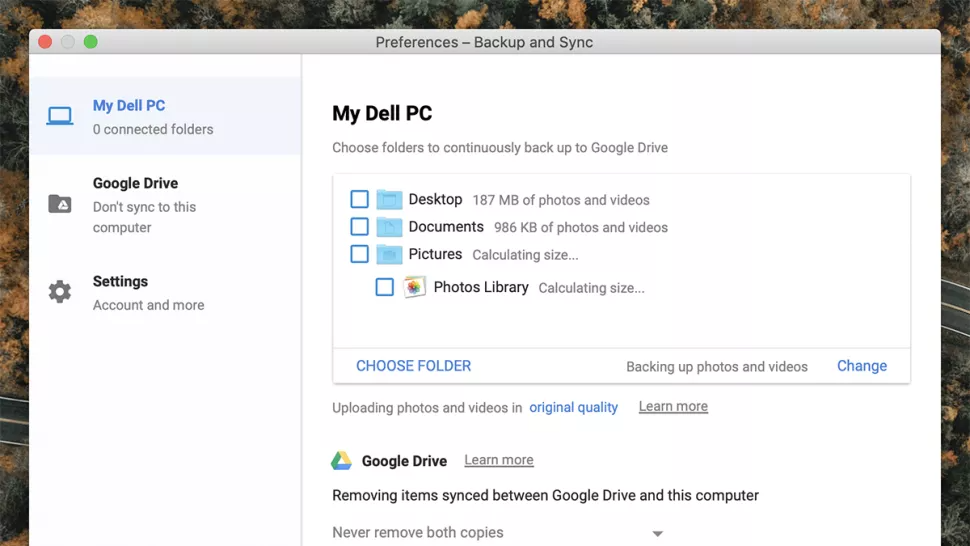Tick the Pictures folder checkbox

click(x=360, y=254)
